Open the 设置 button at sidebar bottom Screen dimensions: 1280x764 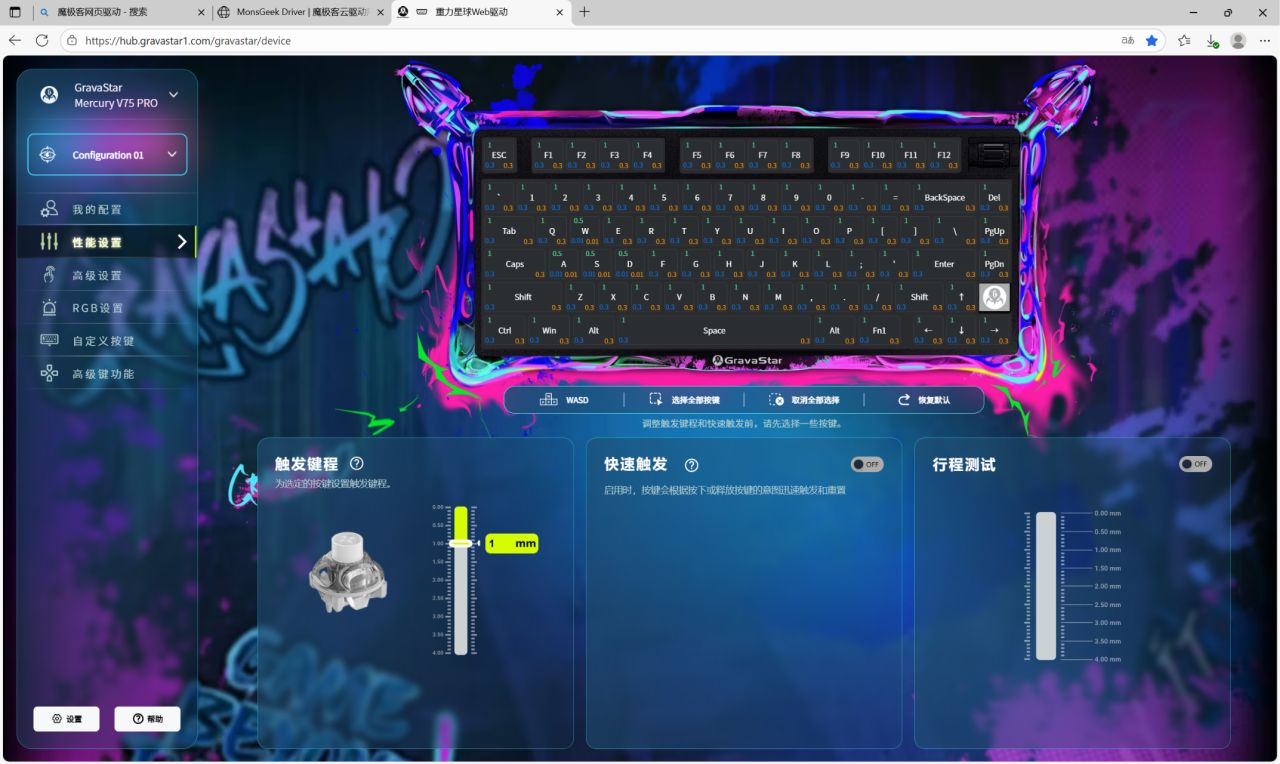click(x=66, y=719)
